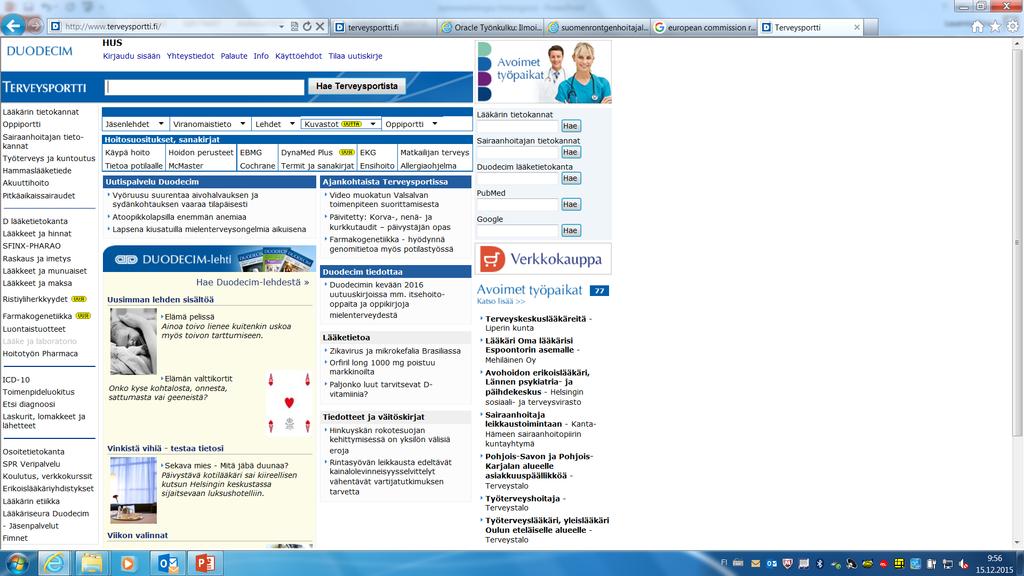This screenshot has width=1024, height=576.
Task: Open PowerPoint from the taskbar
Action: [205, 563]
